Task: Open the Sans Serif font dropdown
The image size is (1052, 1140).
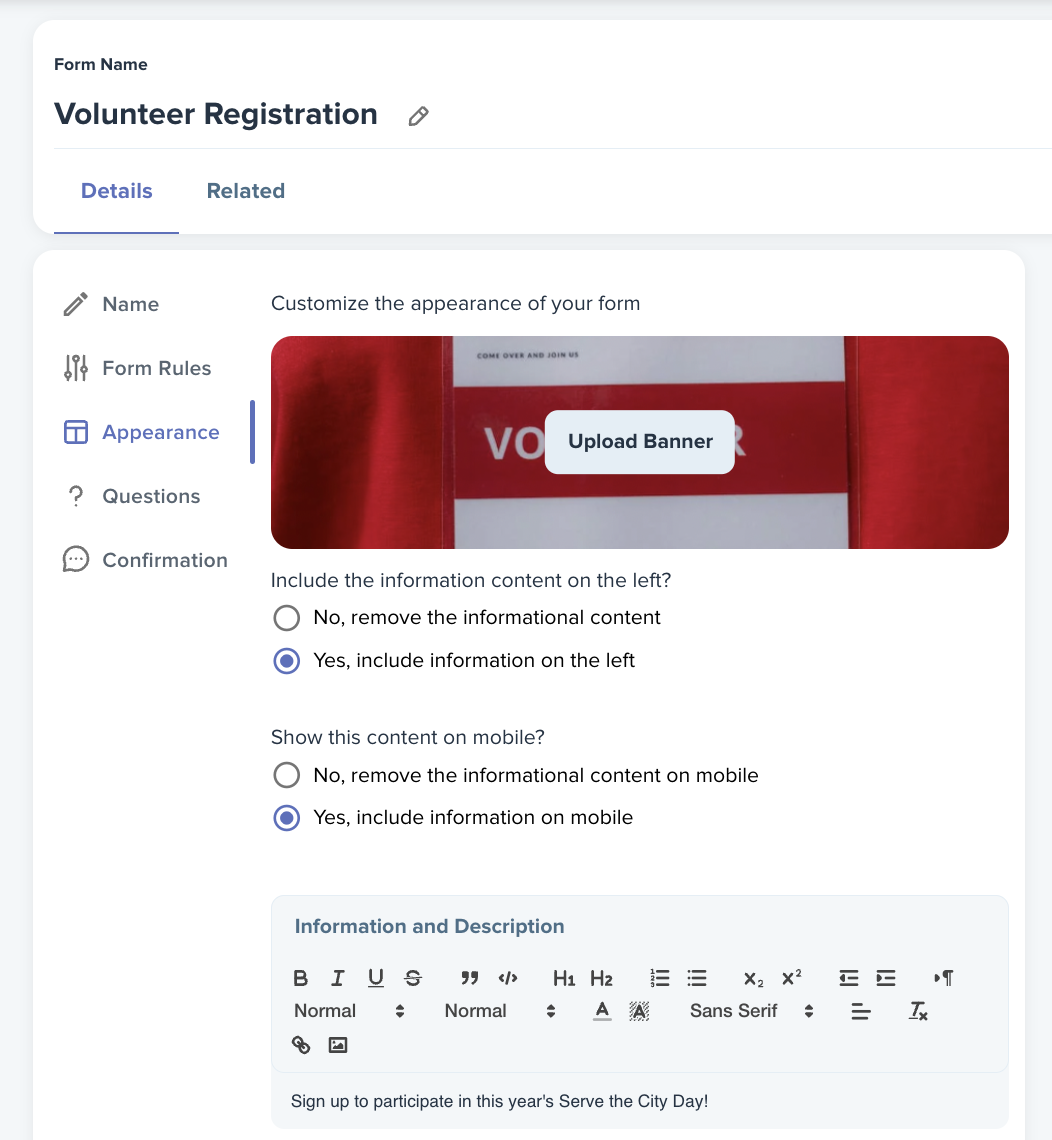Action: tap(751, 1011)
